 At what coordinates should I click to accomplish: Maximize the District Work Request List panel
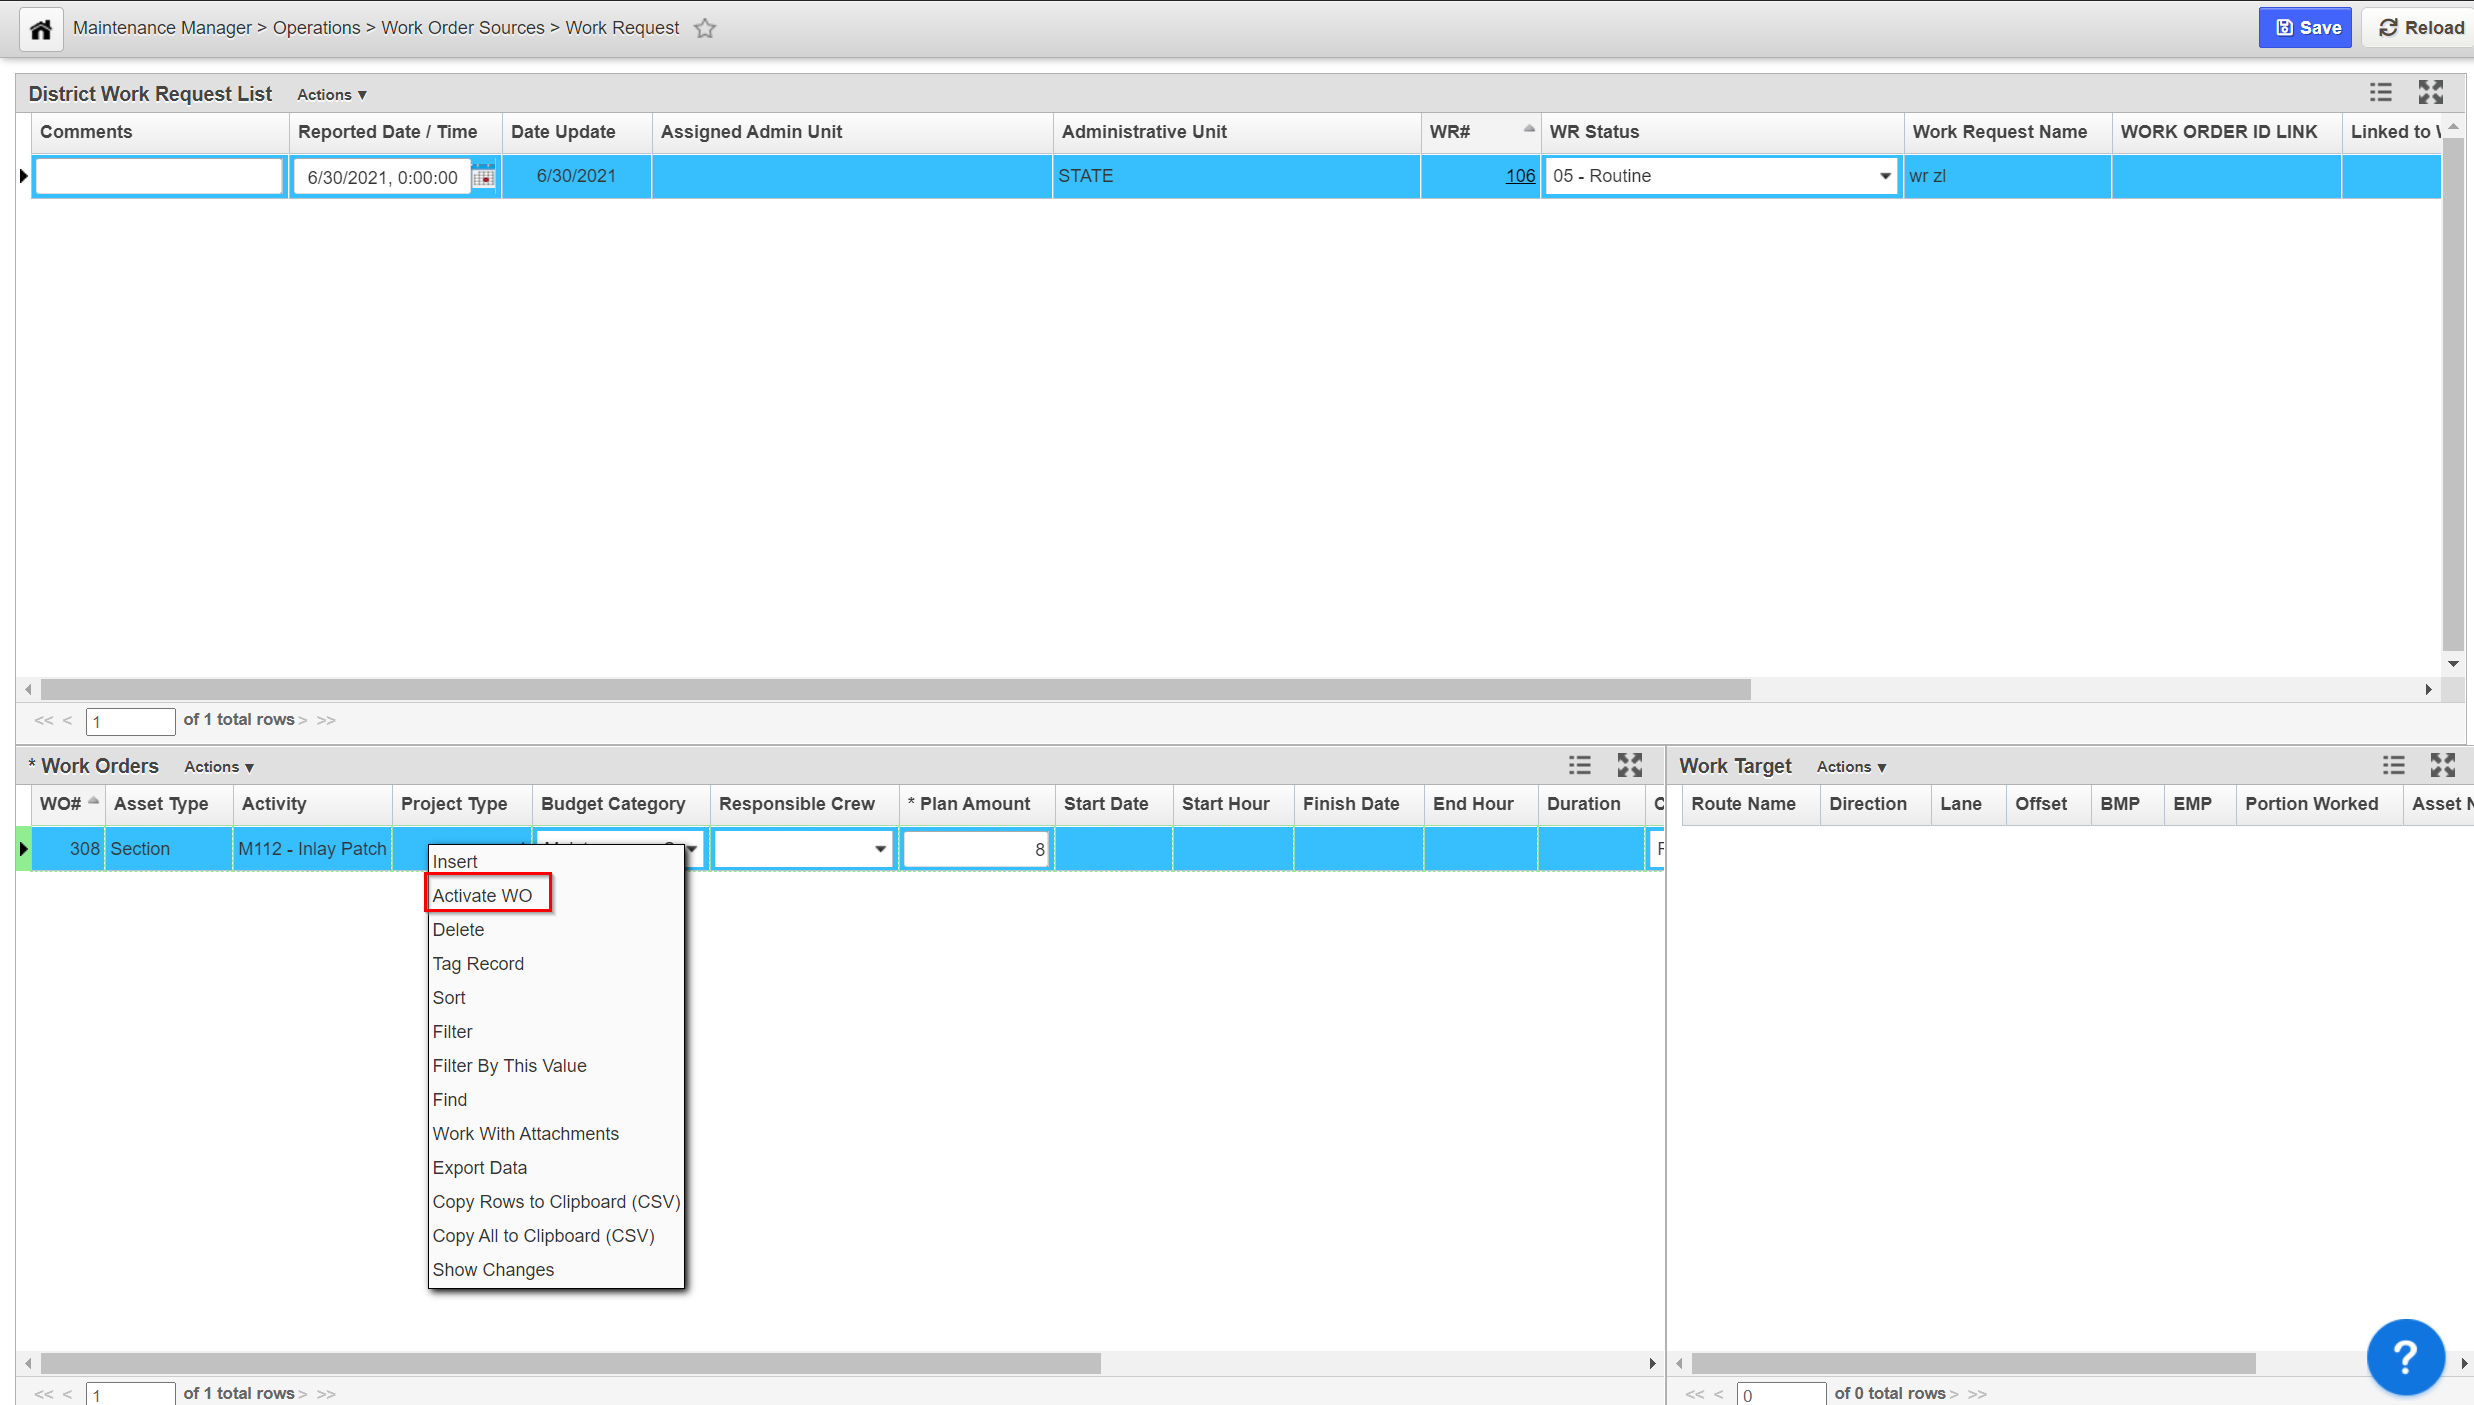click(2431, 93)
